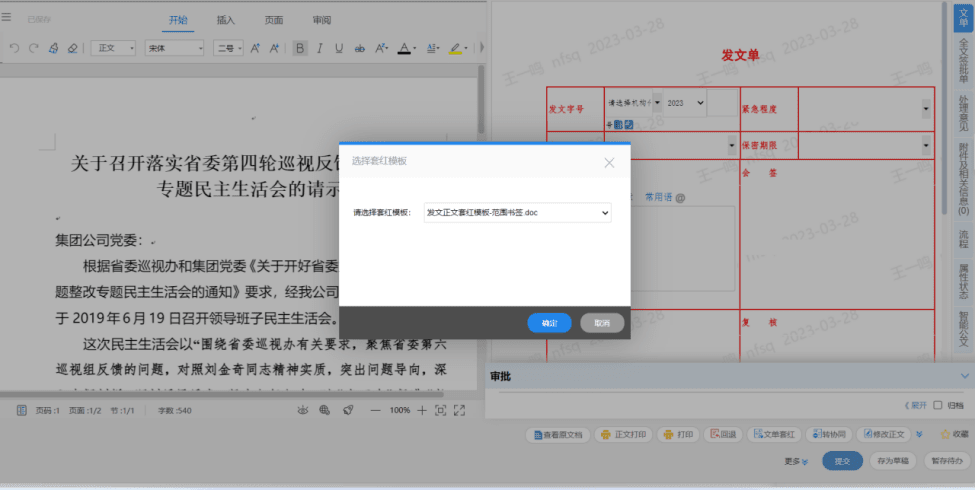
Task: Expand more actions via blue double chevron
Action: (x=920, y=434)
